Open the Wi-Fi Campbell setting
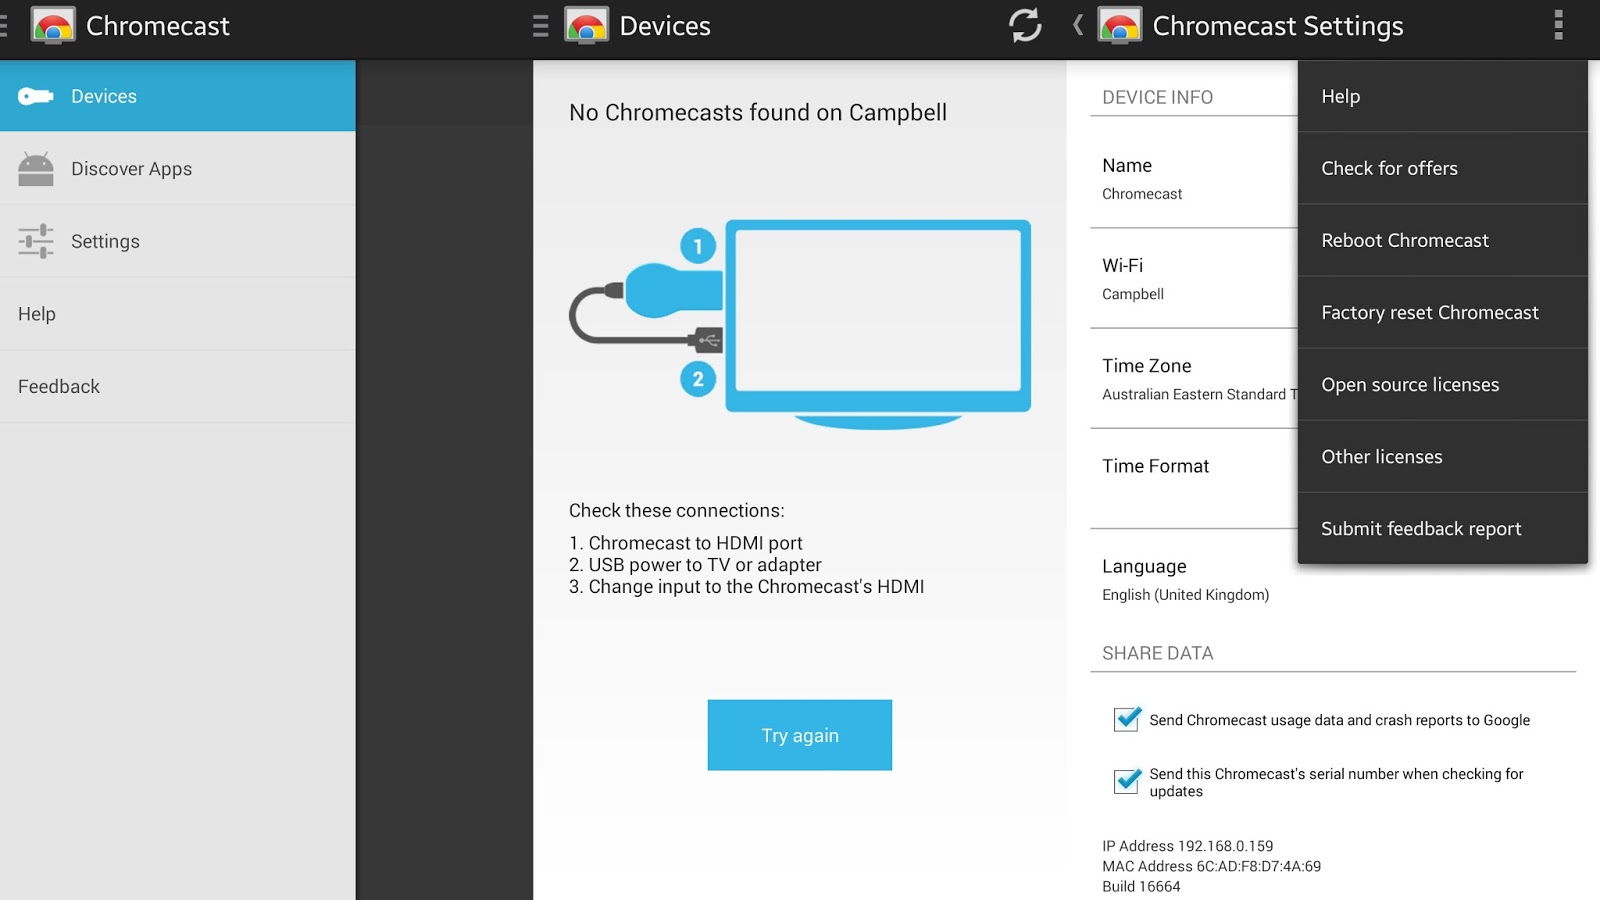The width and height of the screenshot is (1600, 900). pos(1194,278)
